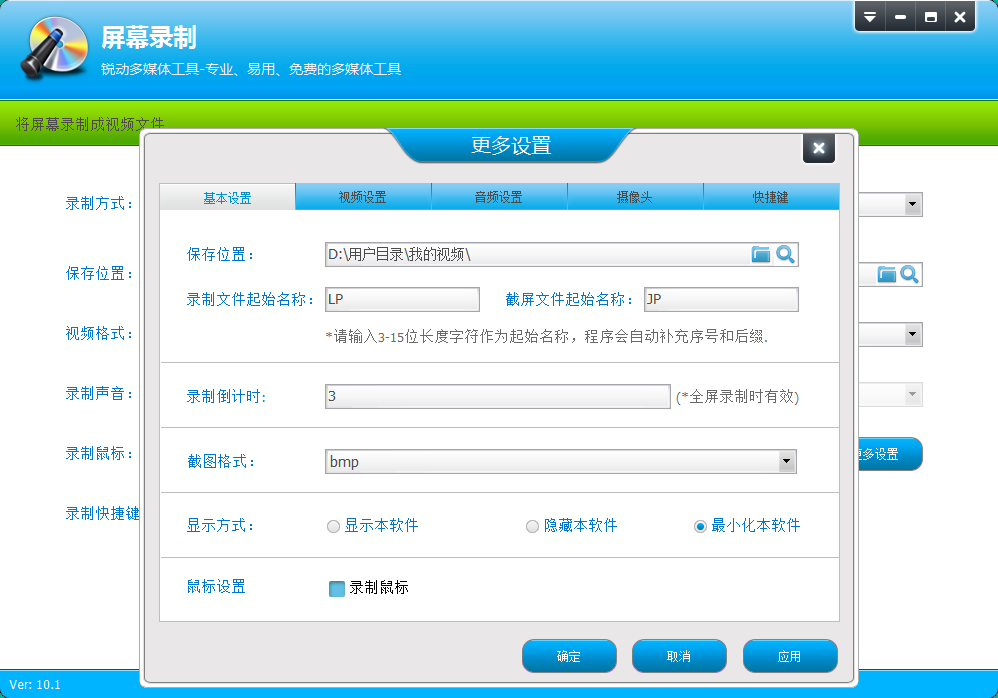Click the main window's save location folder icon
The height and width of the screenshot is (698, 998).
(887, 274)
